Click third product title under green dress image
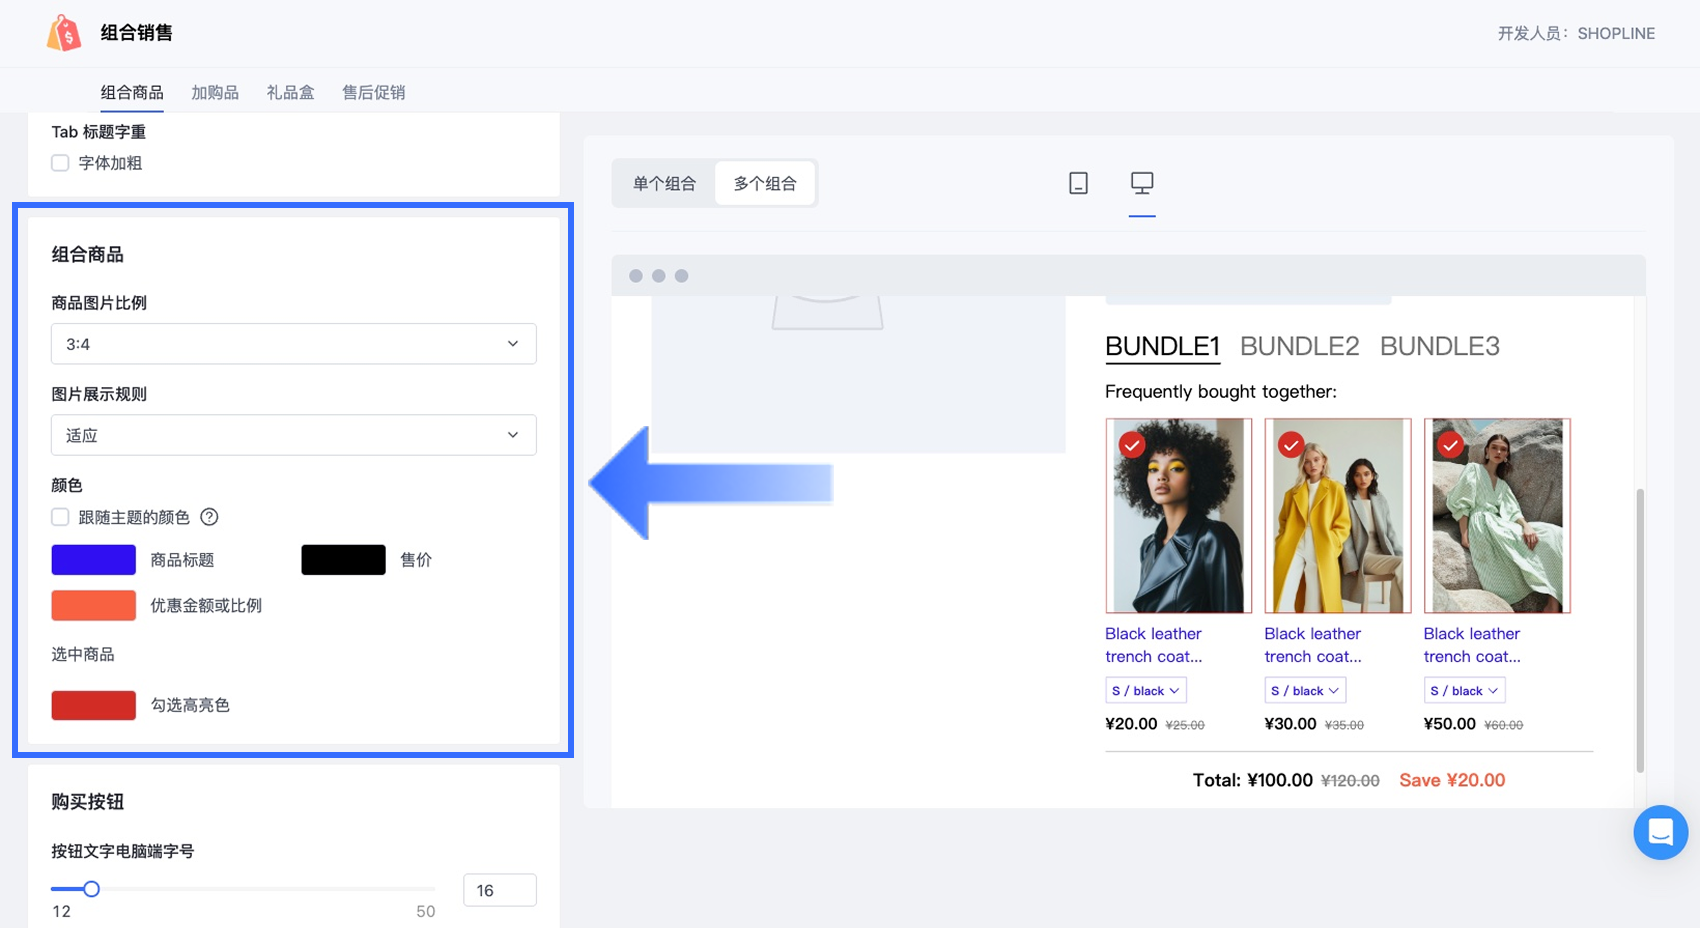The height and width of the screenshot is (928, 1700). pos(1472,645)
